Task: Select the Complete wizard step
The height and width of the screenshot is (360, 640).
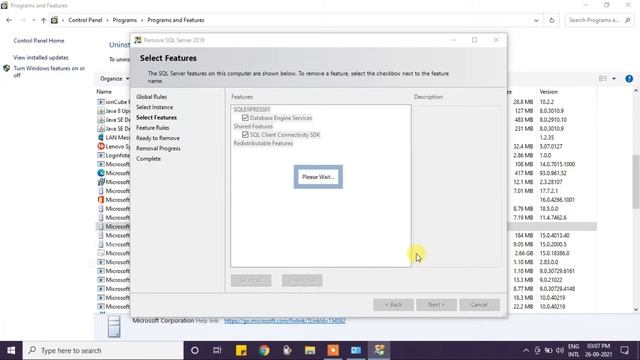Action: [149, 158]
